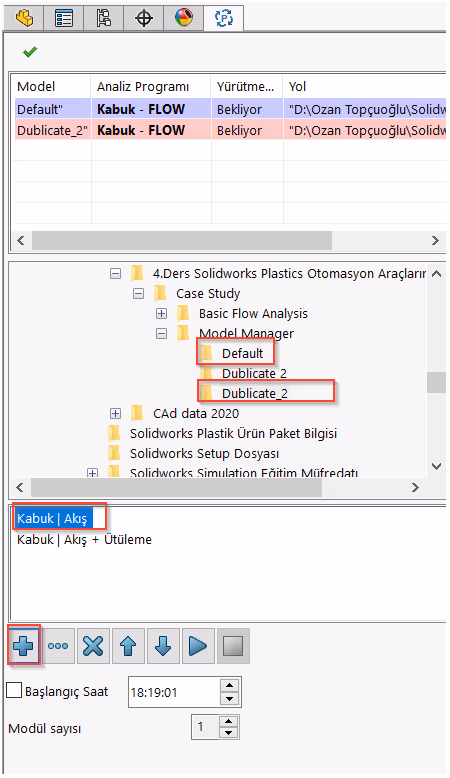The width and height of the screenshot is (450, 778).
Task: Select the Dublicate 2 folder with a space
Action: click(254, 373)
